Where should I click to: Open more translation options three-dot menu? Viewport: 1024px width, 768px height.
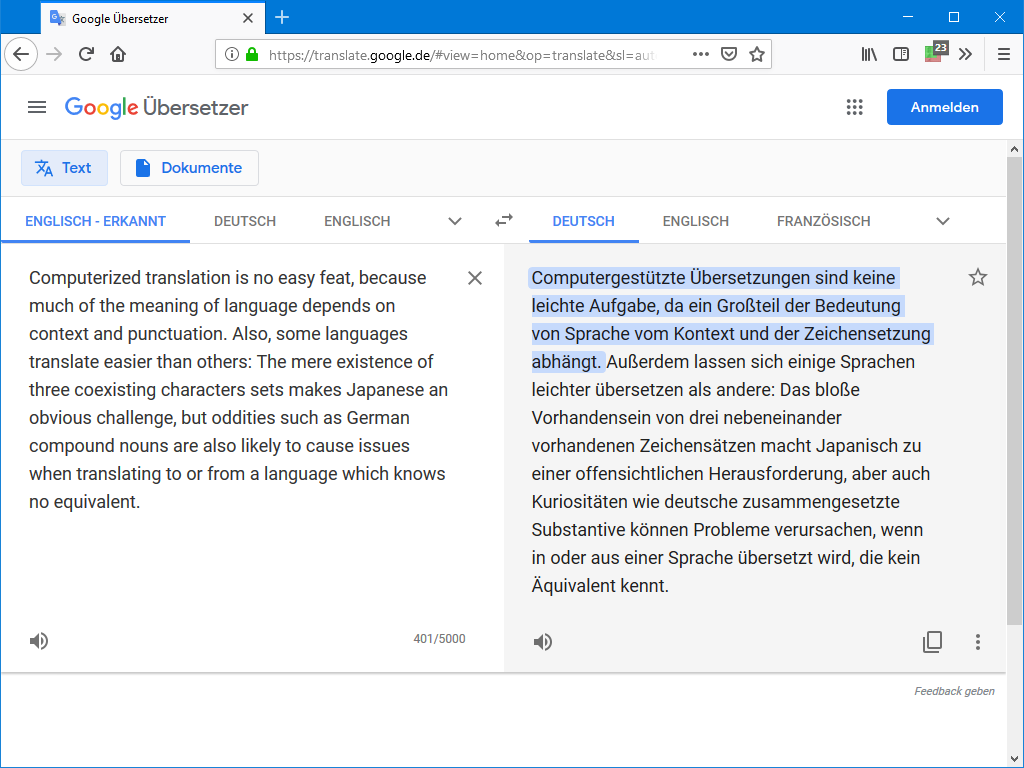pos(978,642)
